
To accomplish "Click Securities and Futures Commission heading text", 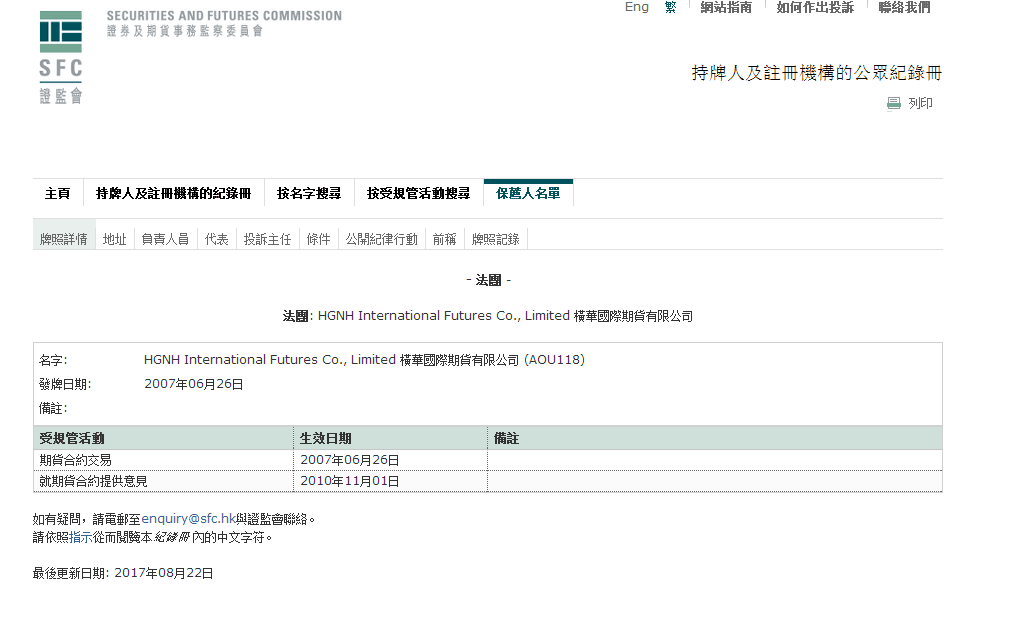I will tap(224, 16).
